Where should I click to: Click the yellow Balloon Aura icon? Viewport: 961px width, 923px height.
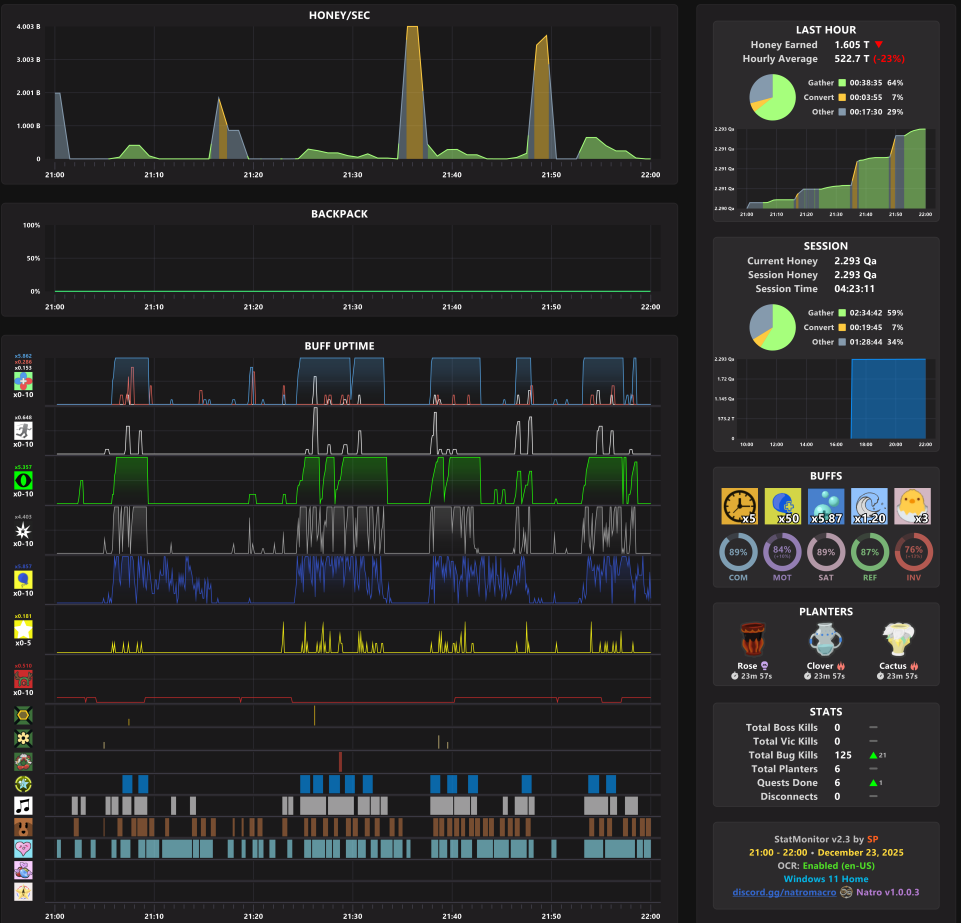pos(23,580)
